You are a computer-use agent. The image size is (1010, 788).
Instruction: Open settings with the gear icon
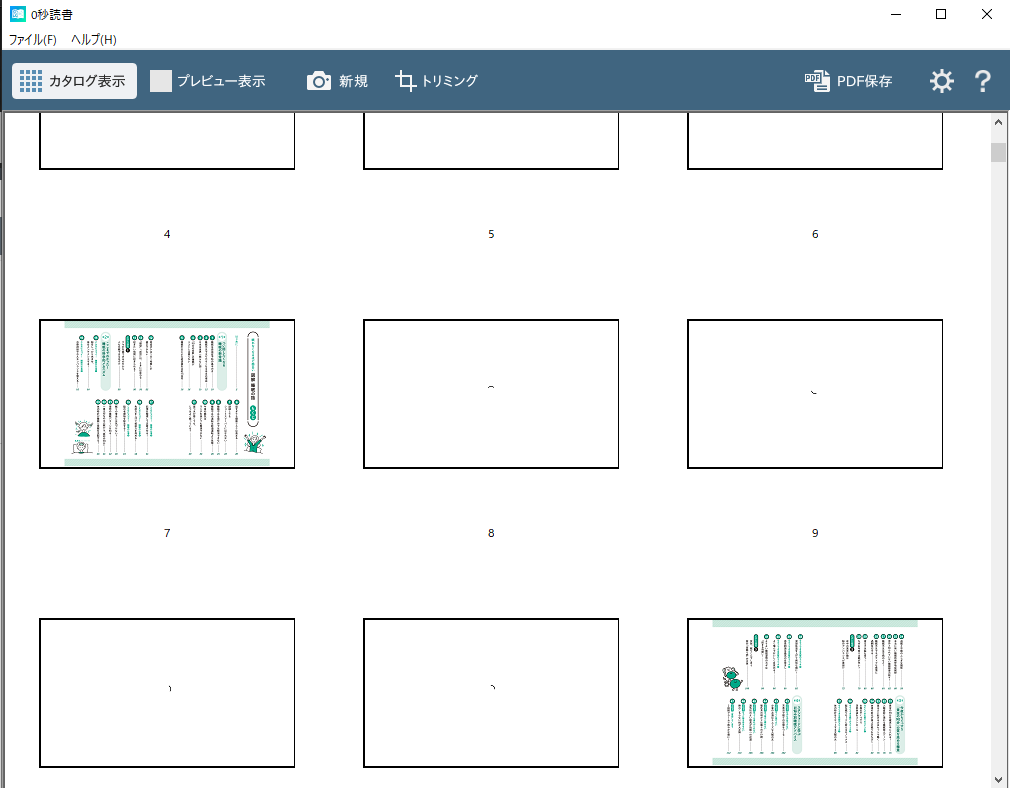click(x=942, y=81)
